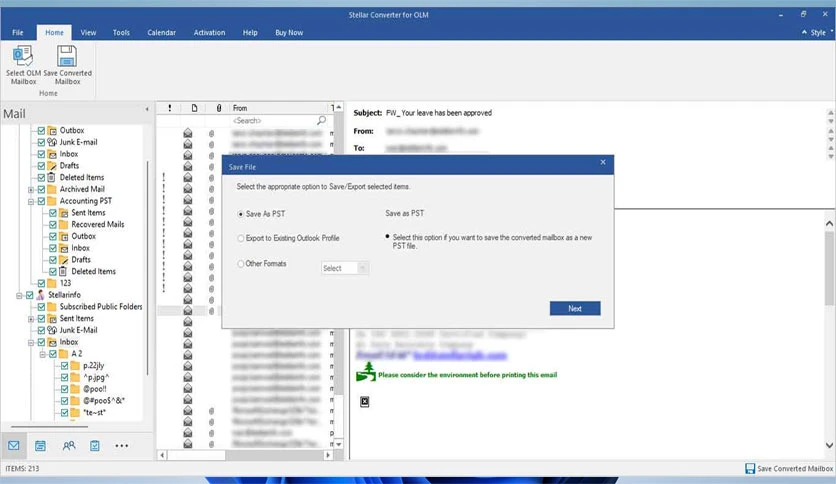Uncheck the Archived Mail folder checkbox

click(41, 189)
